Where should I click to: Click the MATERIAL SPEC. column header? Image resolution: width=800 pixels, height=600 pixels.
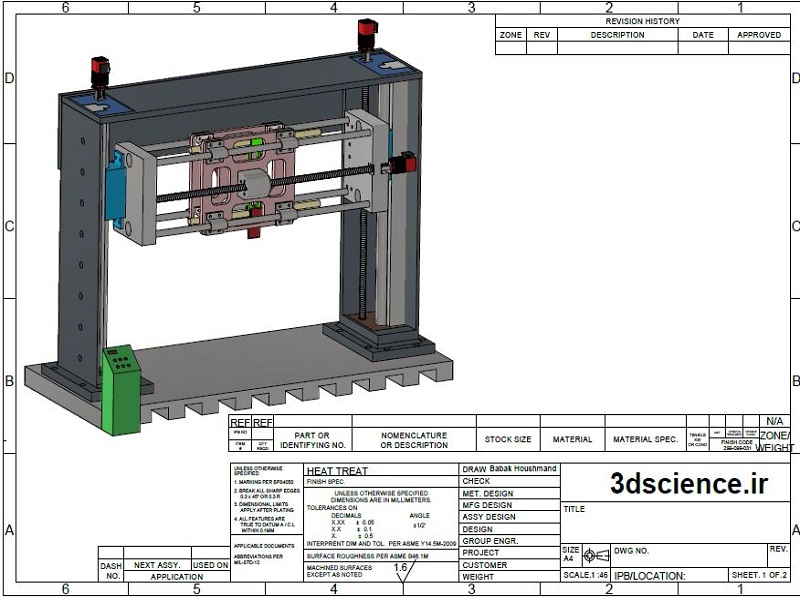coord(645,440)
